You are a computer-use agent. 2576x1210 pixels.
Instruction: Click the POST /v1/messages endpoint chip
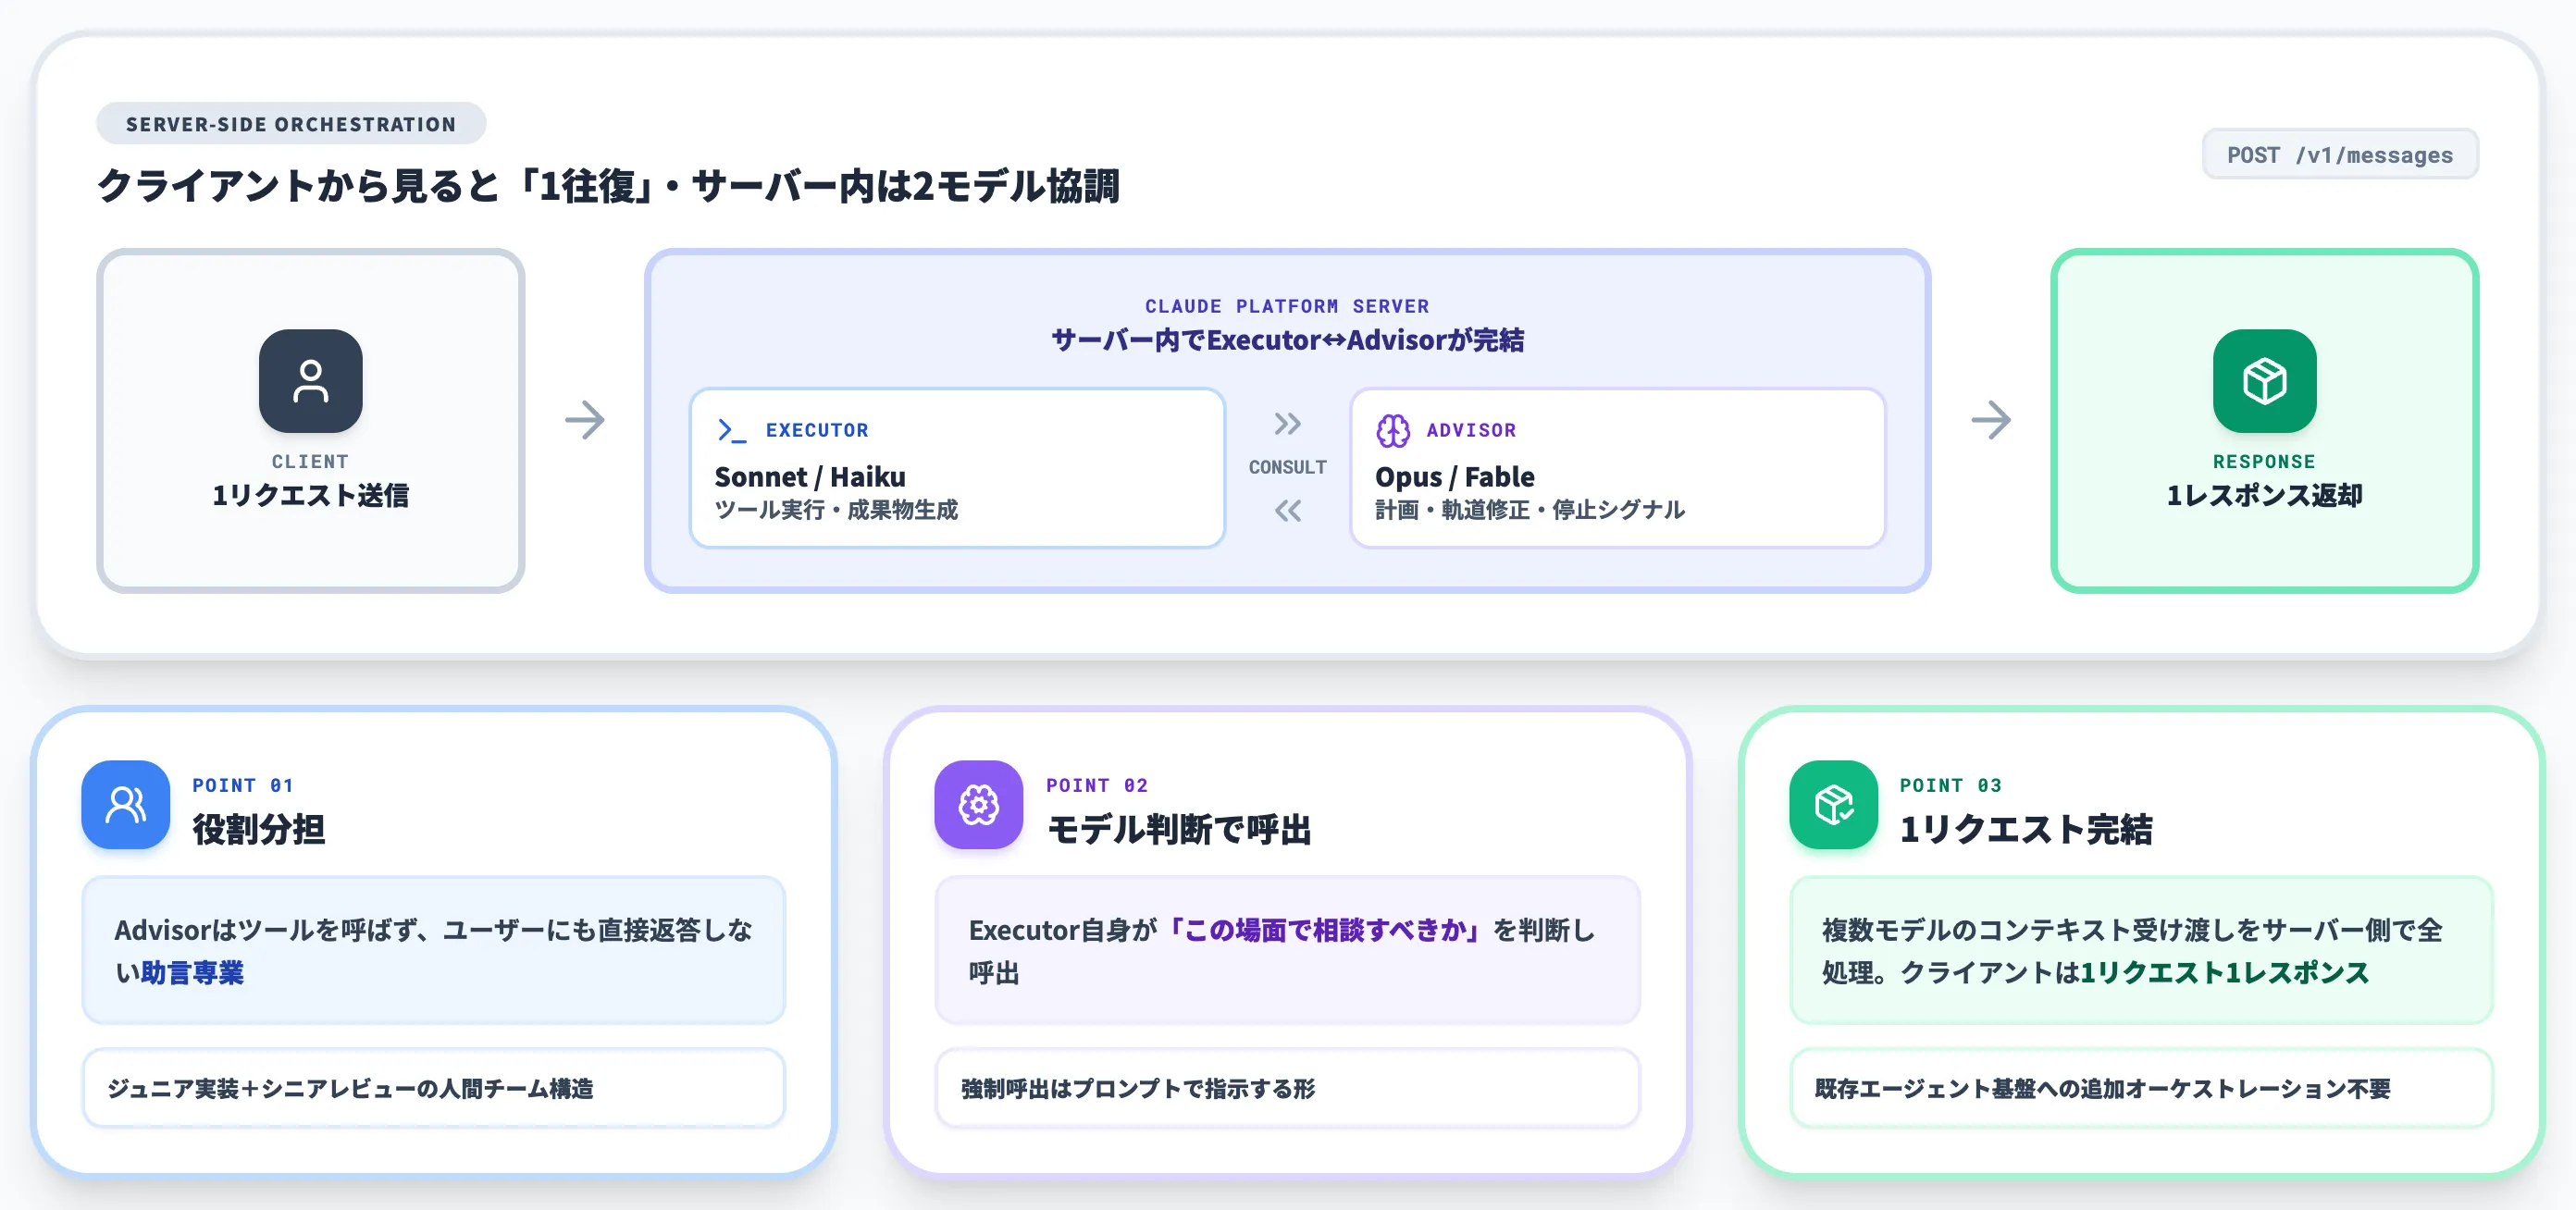(2340, 155)
